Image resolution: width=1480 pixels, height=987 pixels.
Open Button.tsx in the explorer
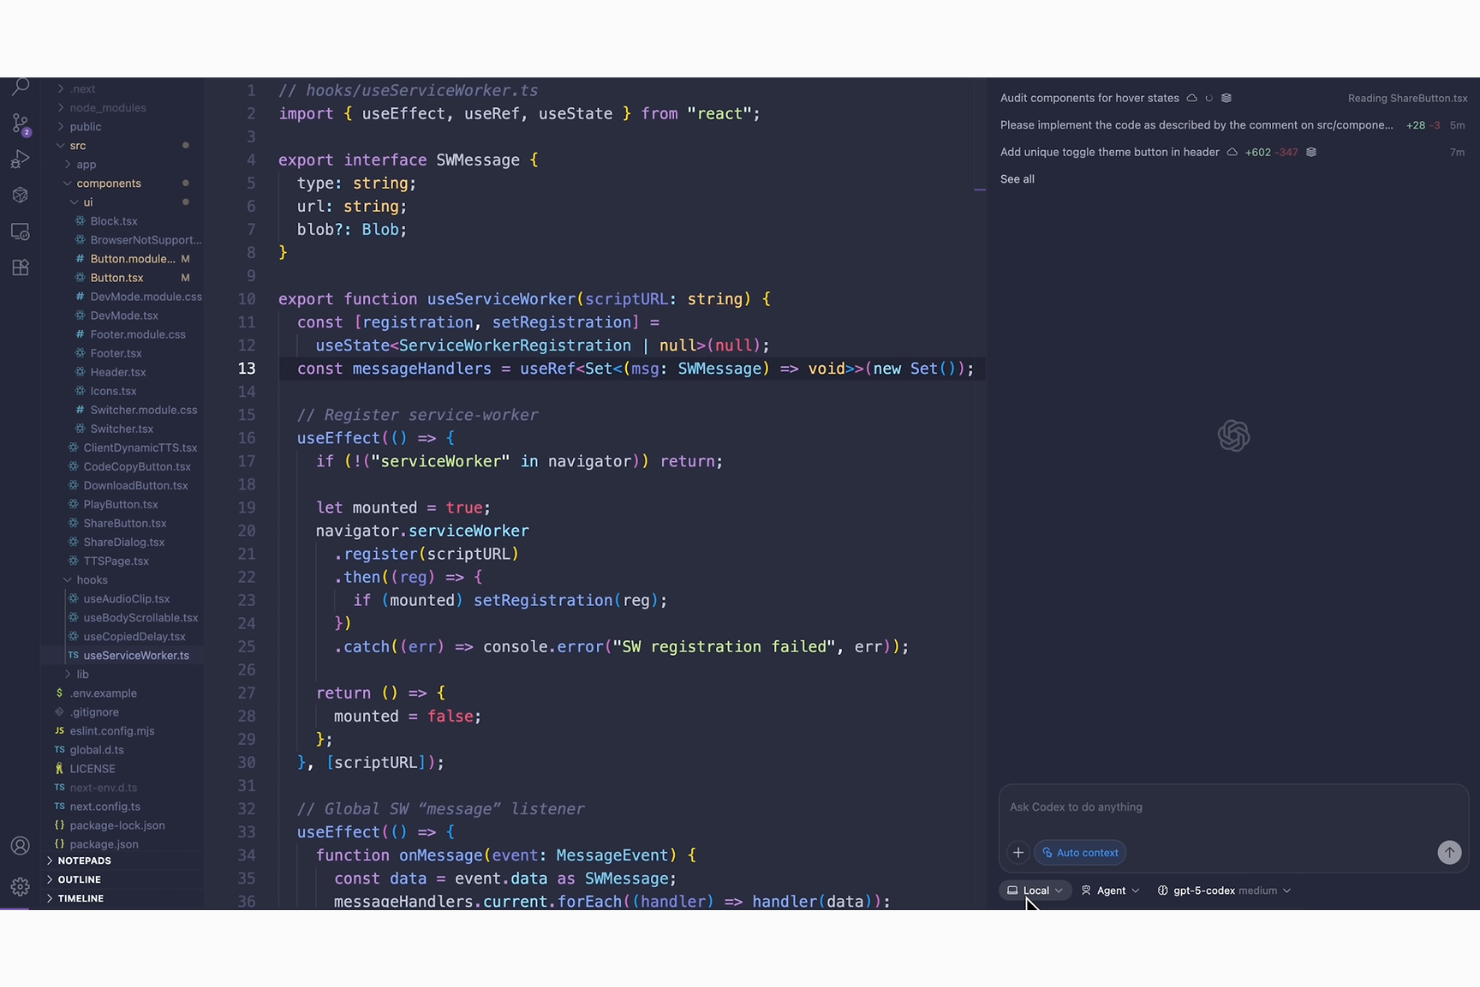coord(116,278)
